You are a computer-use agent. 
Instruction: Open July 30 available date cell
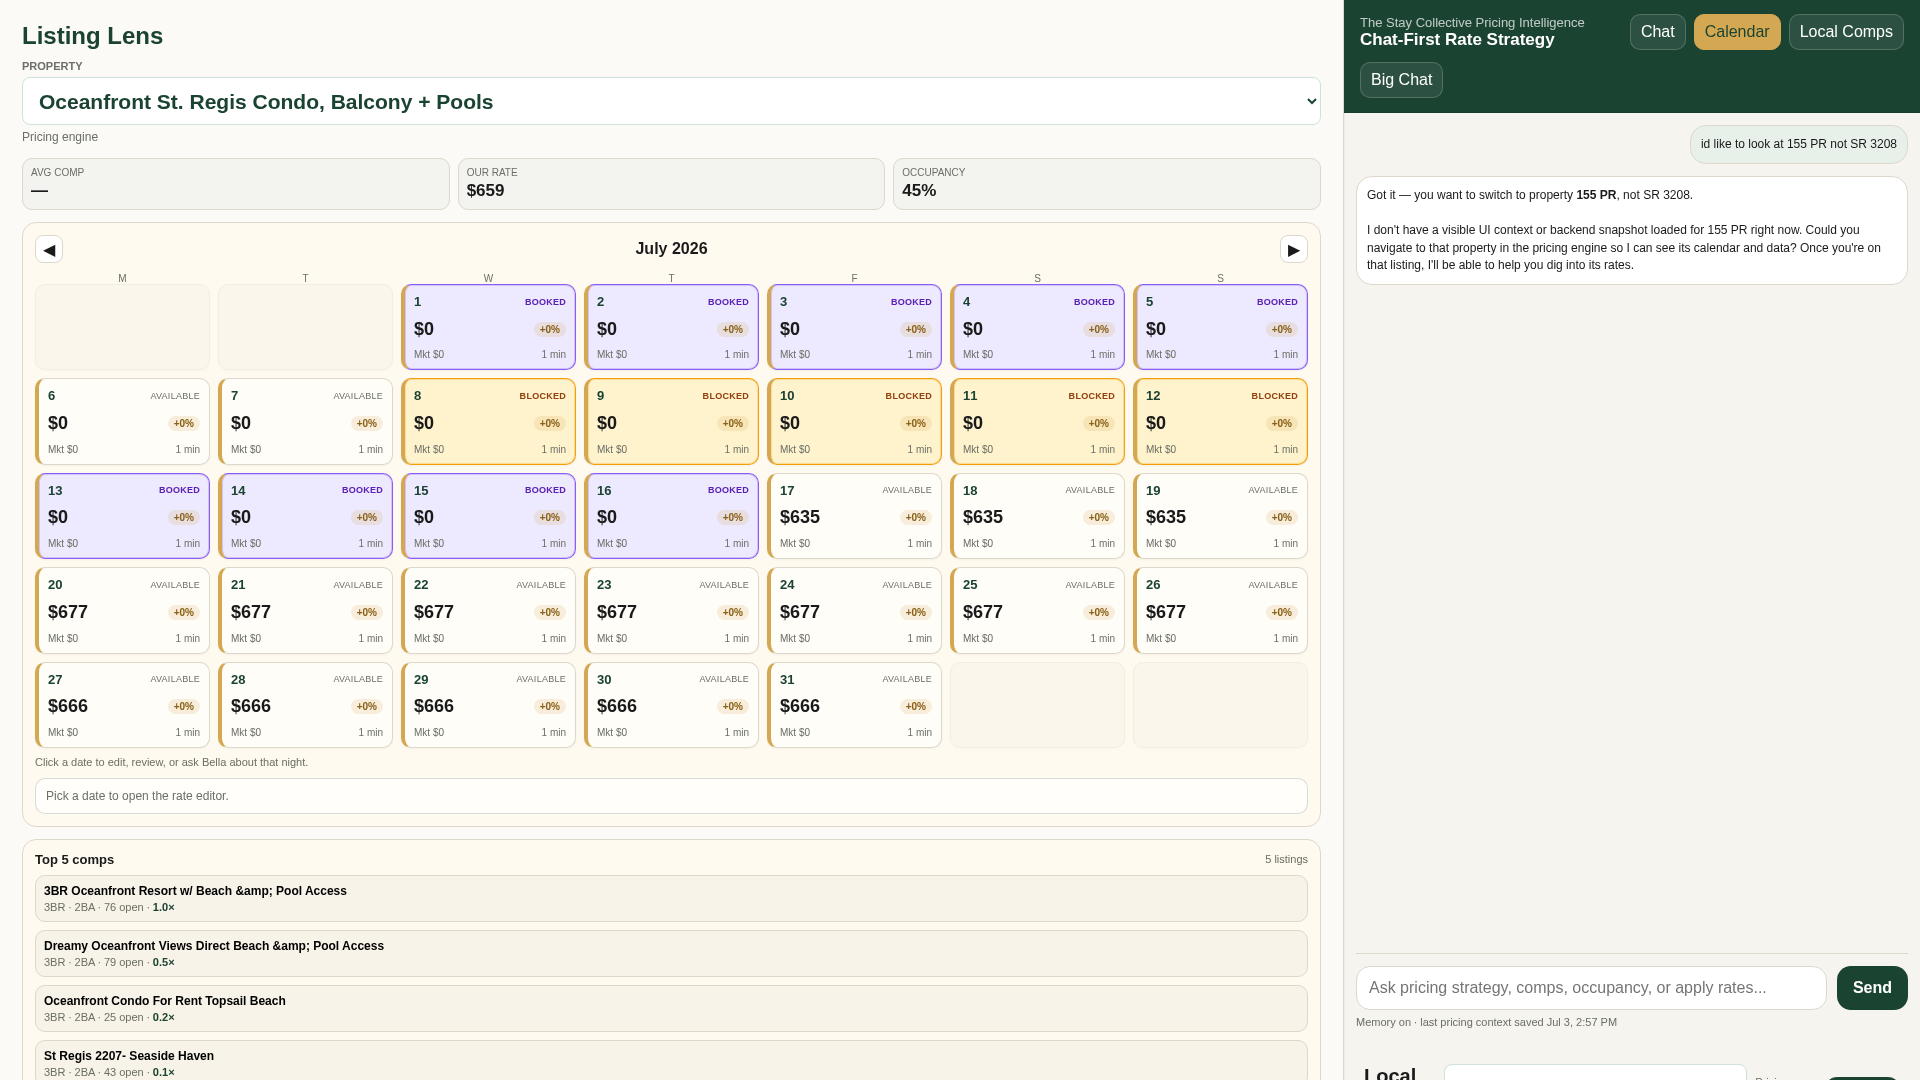(671, 705)
